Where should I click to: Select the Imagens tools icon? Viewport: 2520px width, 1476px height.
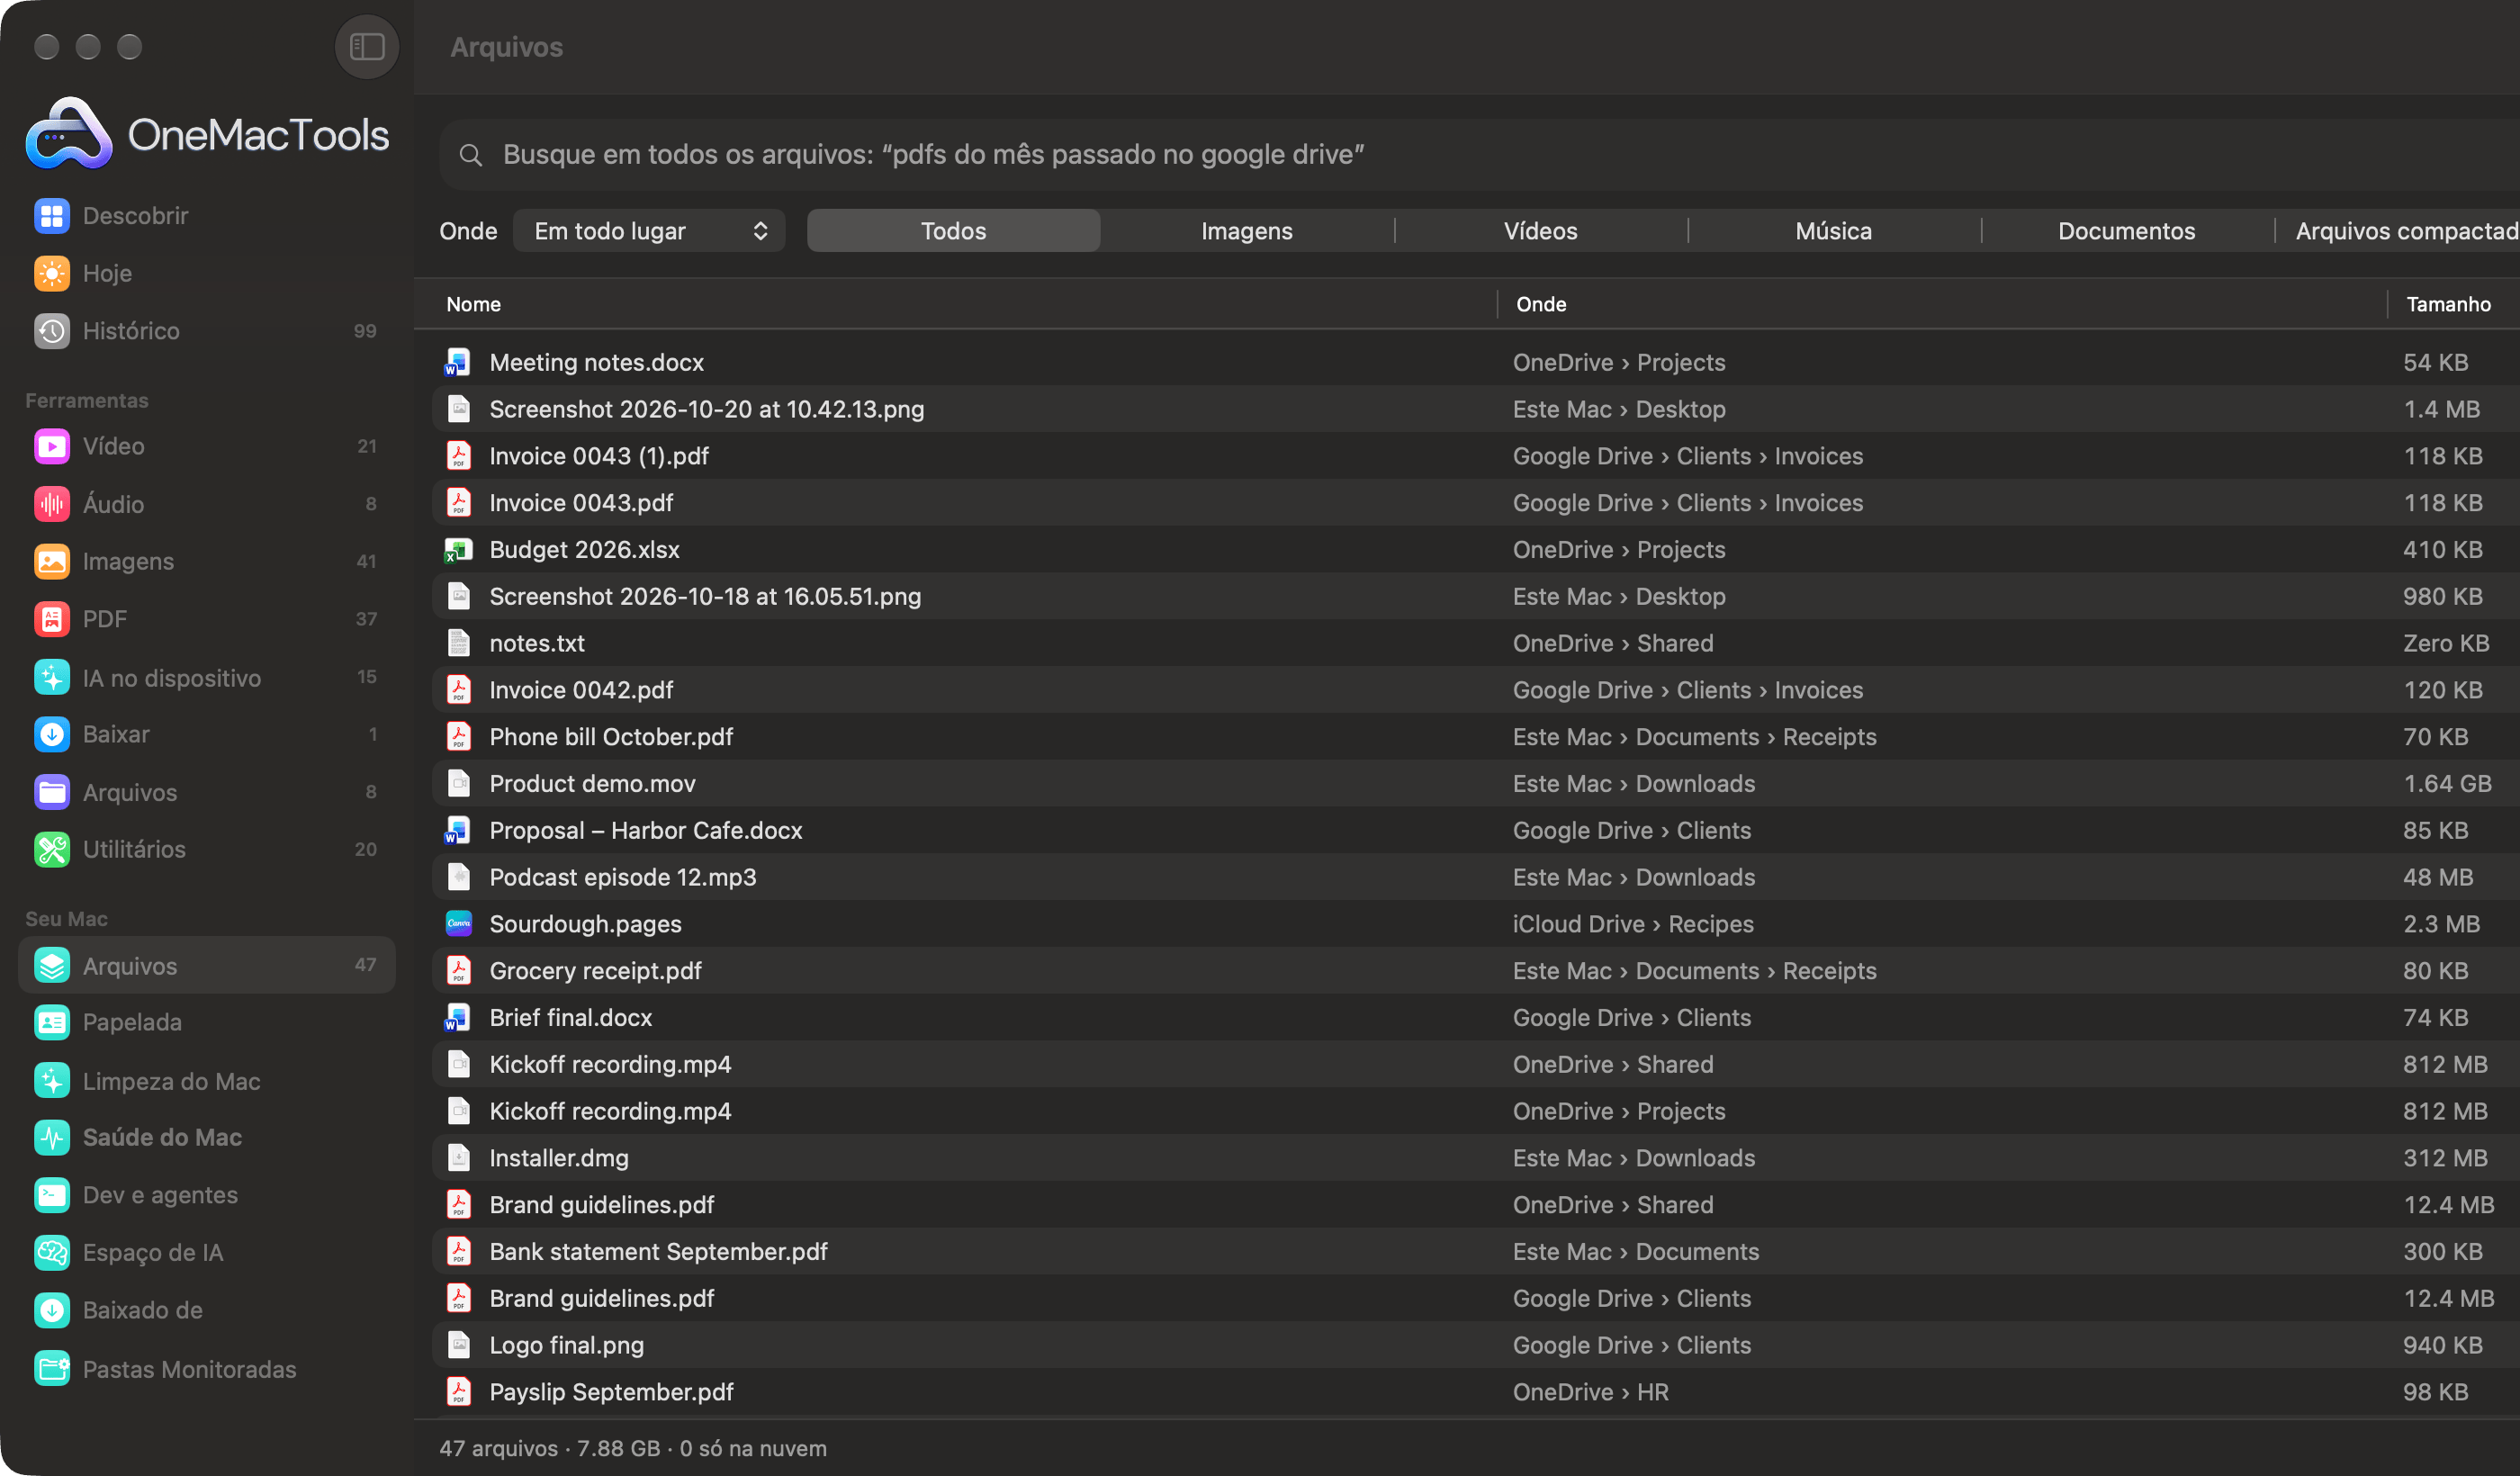tap(52, 561)
